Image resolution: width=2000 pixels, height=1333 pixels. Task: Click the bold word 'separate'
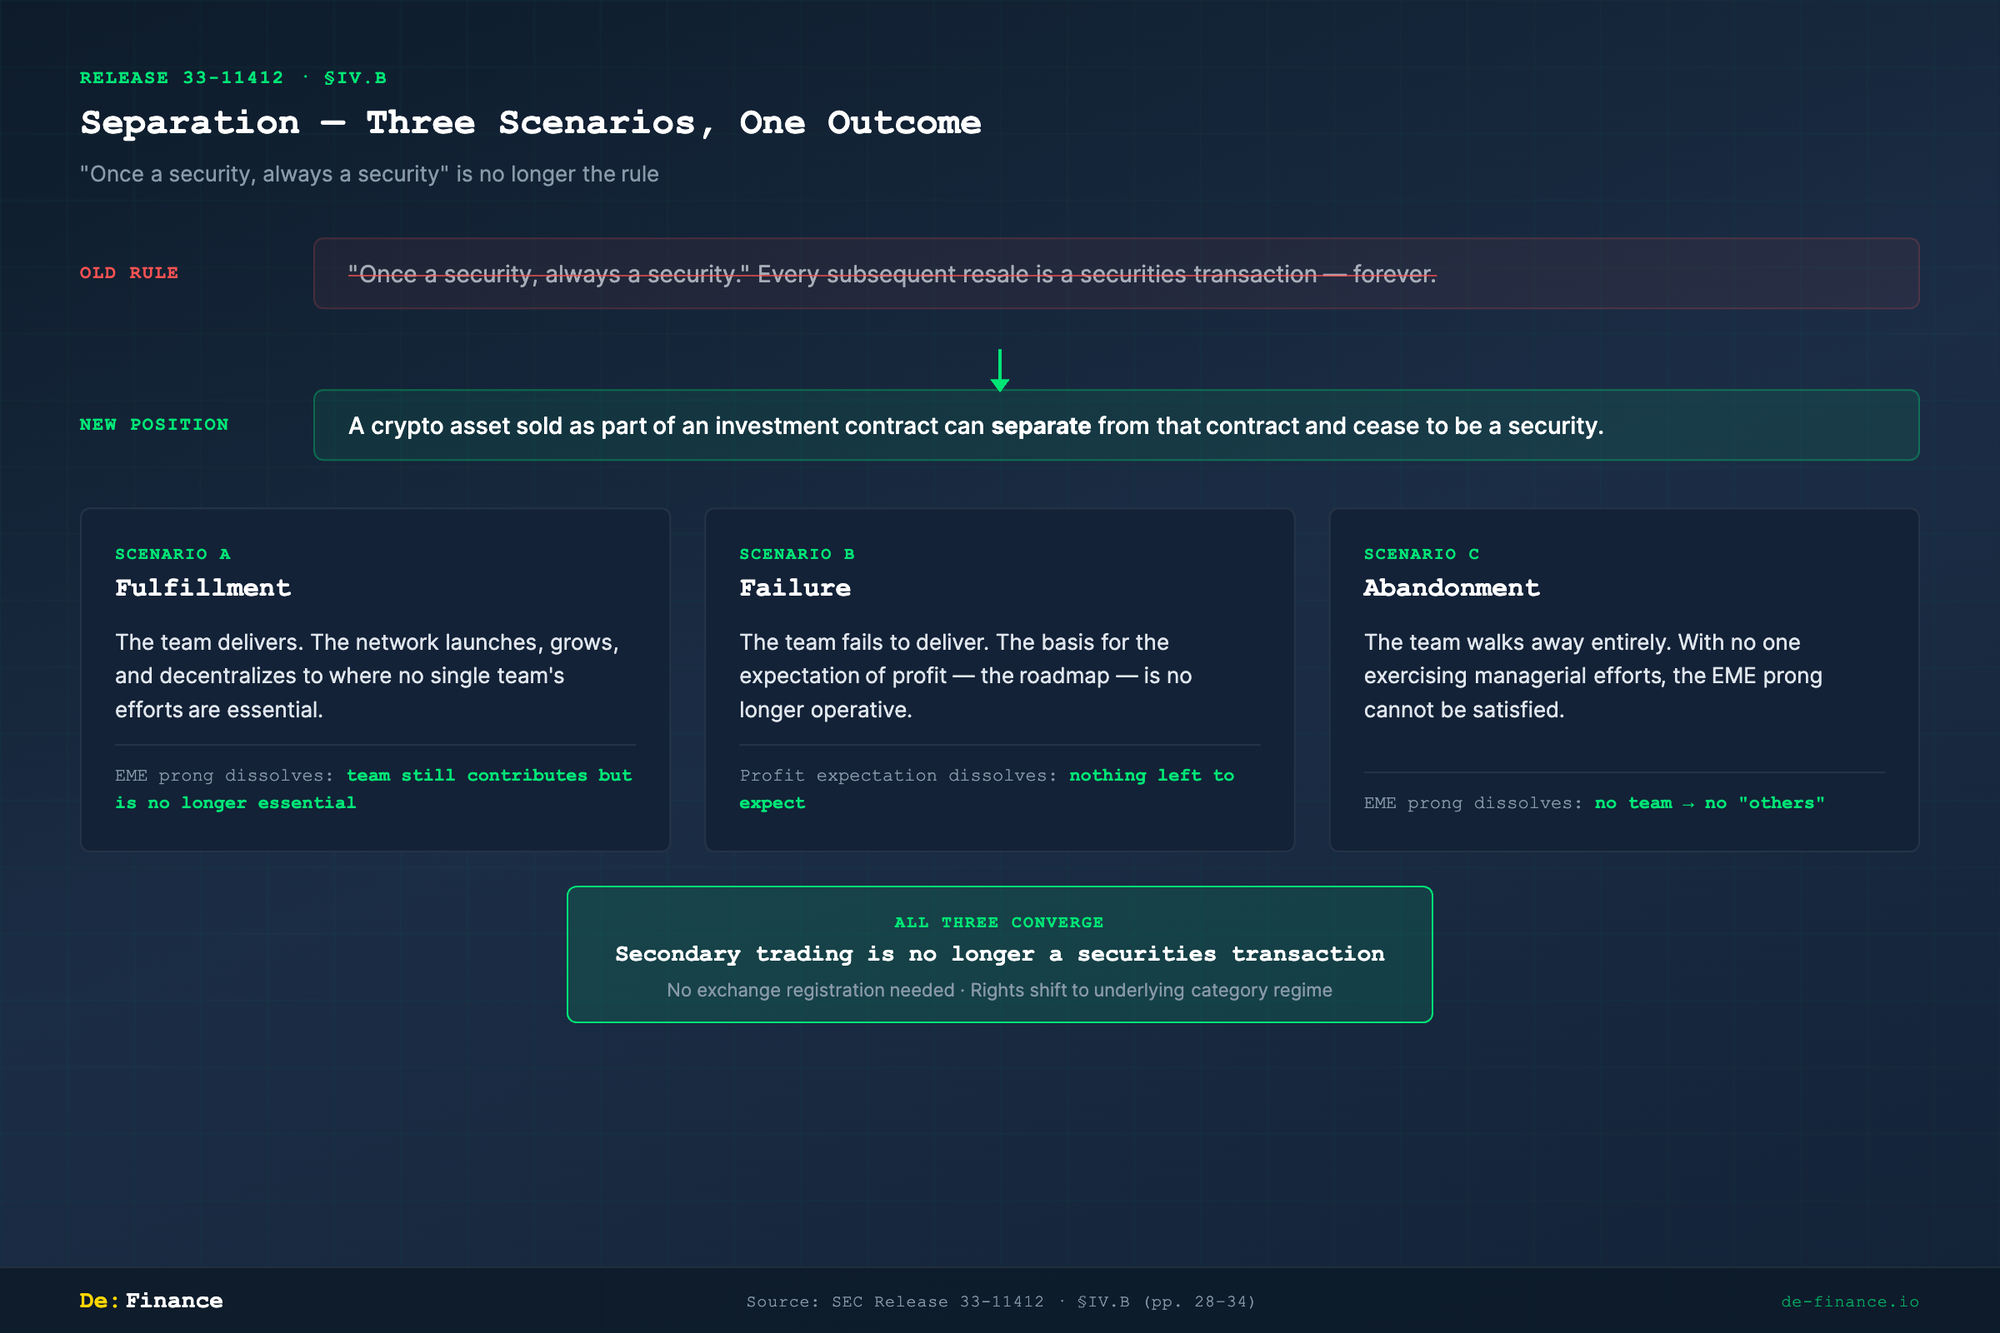[1040, 426]
